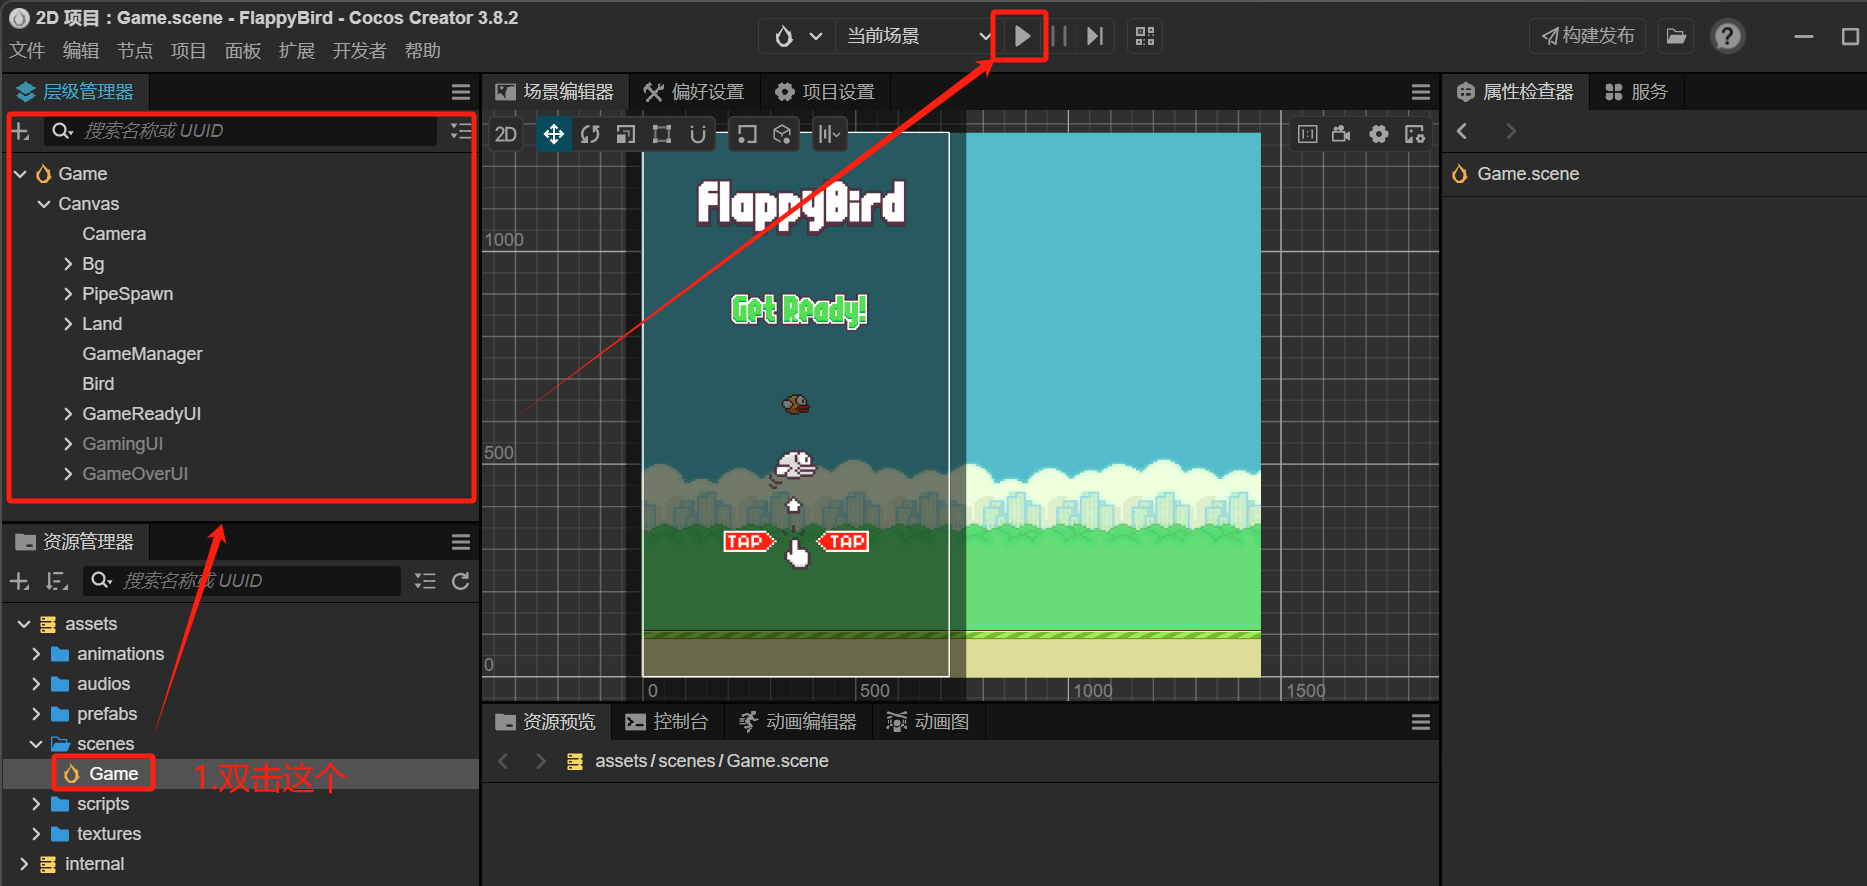Image resolution: width=1867 pixels, height=886 pixels.
Task: Toggle the local/global coordinate cube icon
Action: 783,134
